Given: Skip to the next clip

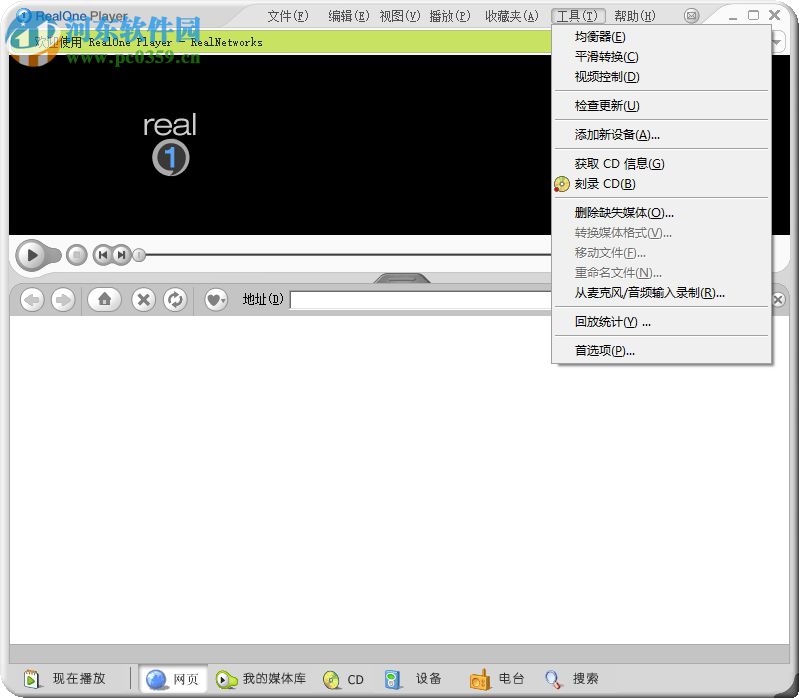Looking at the screenshot, I should (122, 255).
